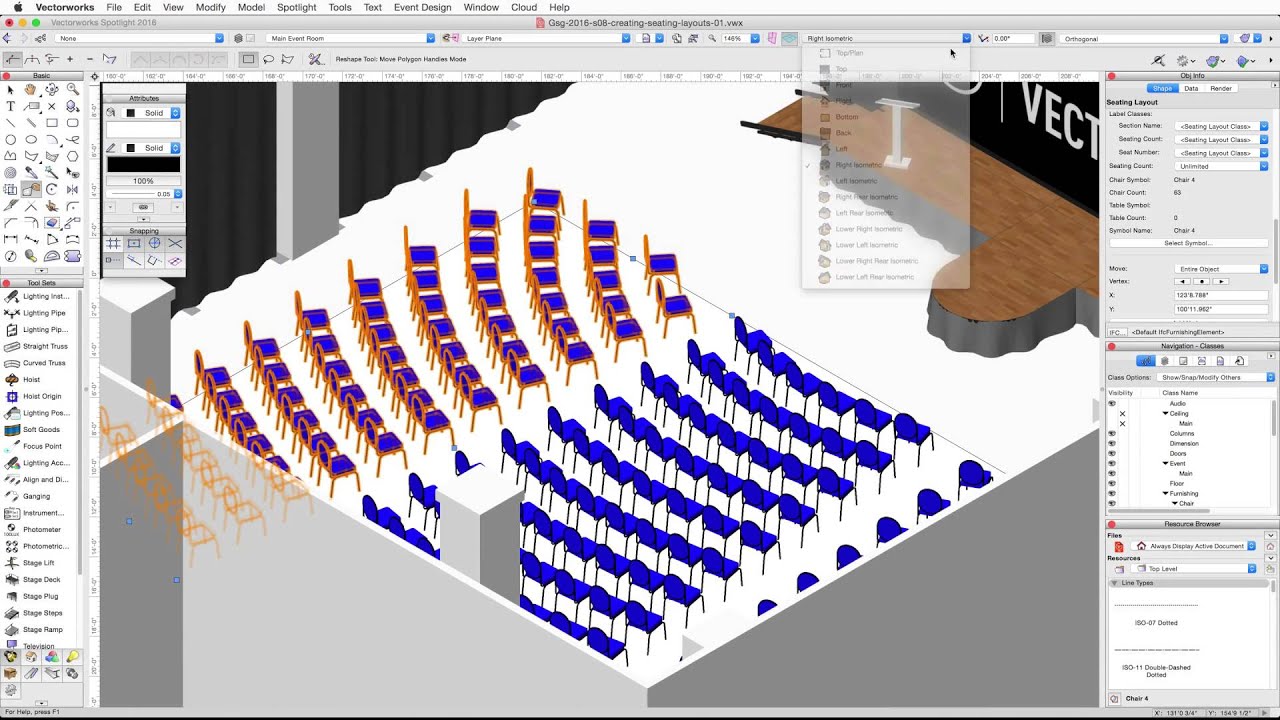Toggle Snap to Object in Snapping palette
Image resolution: width=1280 pixels, height=720 pixels.
pyautogui.click(x=134, y=243)
